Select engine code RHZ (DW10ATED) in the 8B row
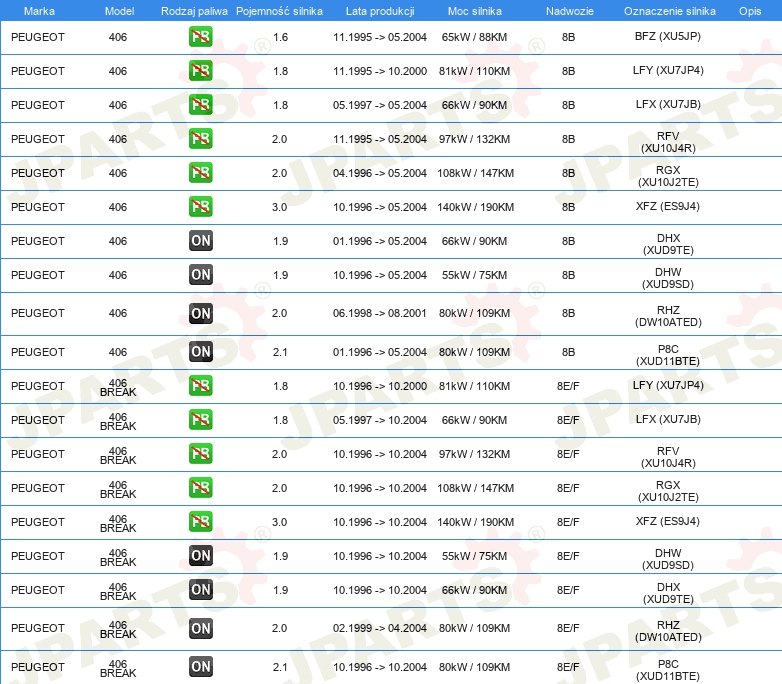 [668, 316]
